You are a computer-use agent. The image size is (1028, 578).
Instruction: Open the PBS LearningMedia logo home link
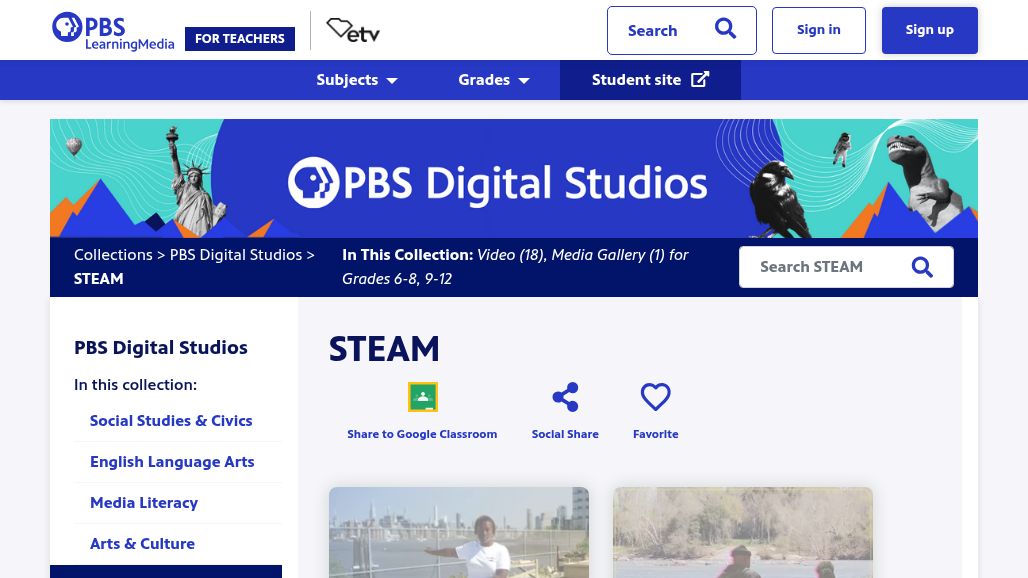pos(113,31)
